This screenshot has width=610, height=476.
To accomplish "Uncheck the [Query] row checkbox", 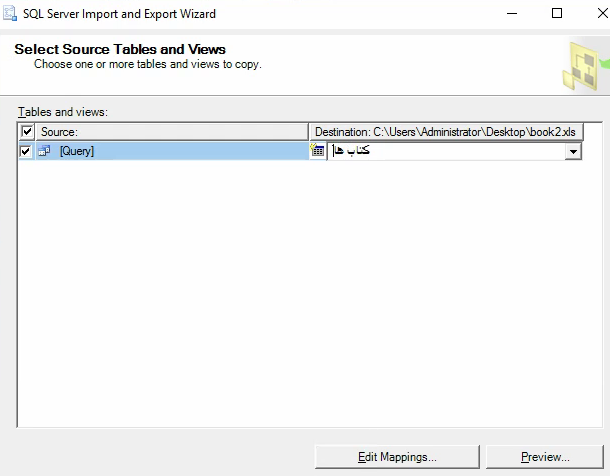I will coord(25,151).
